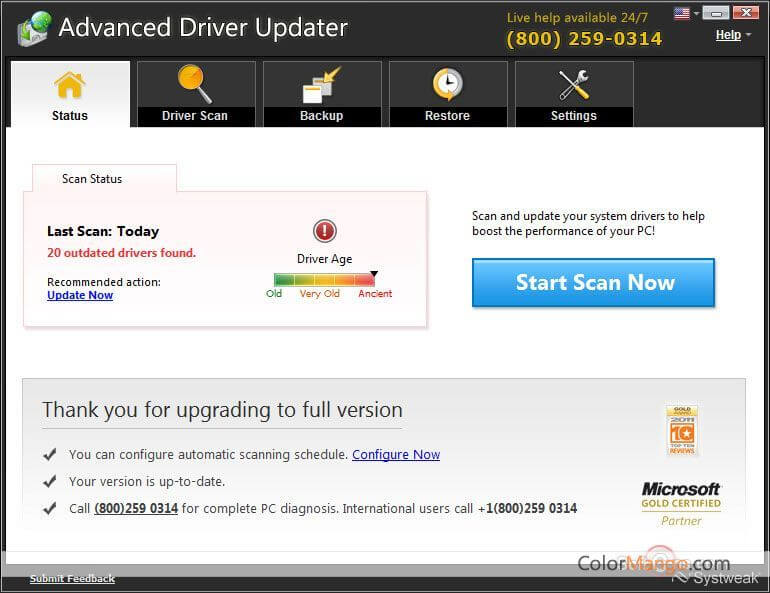Click the Status home icon
Screen dimensions: 770x593
pos(70,86)
